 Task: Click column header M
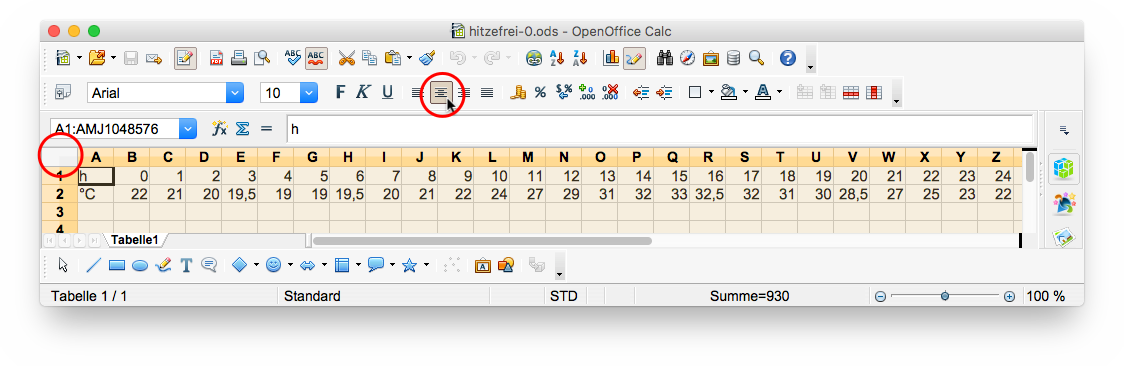coord(528,157)
